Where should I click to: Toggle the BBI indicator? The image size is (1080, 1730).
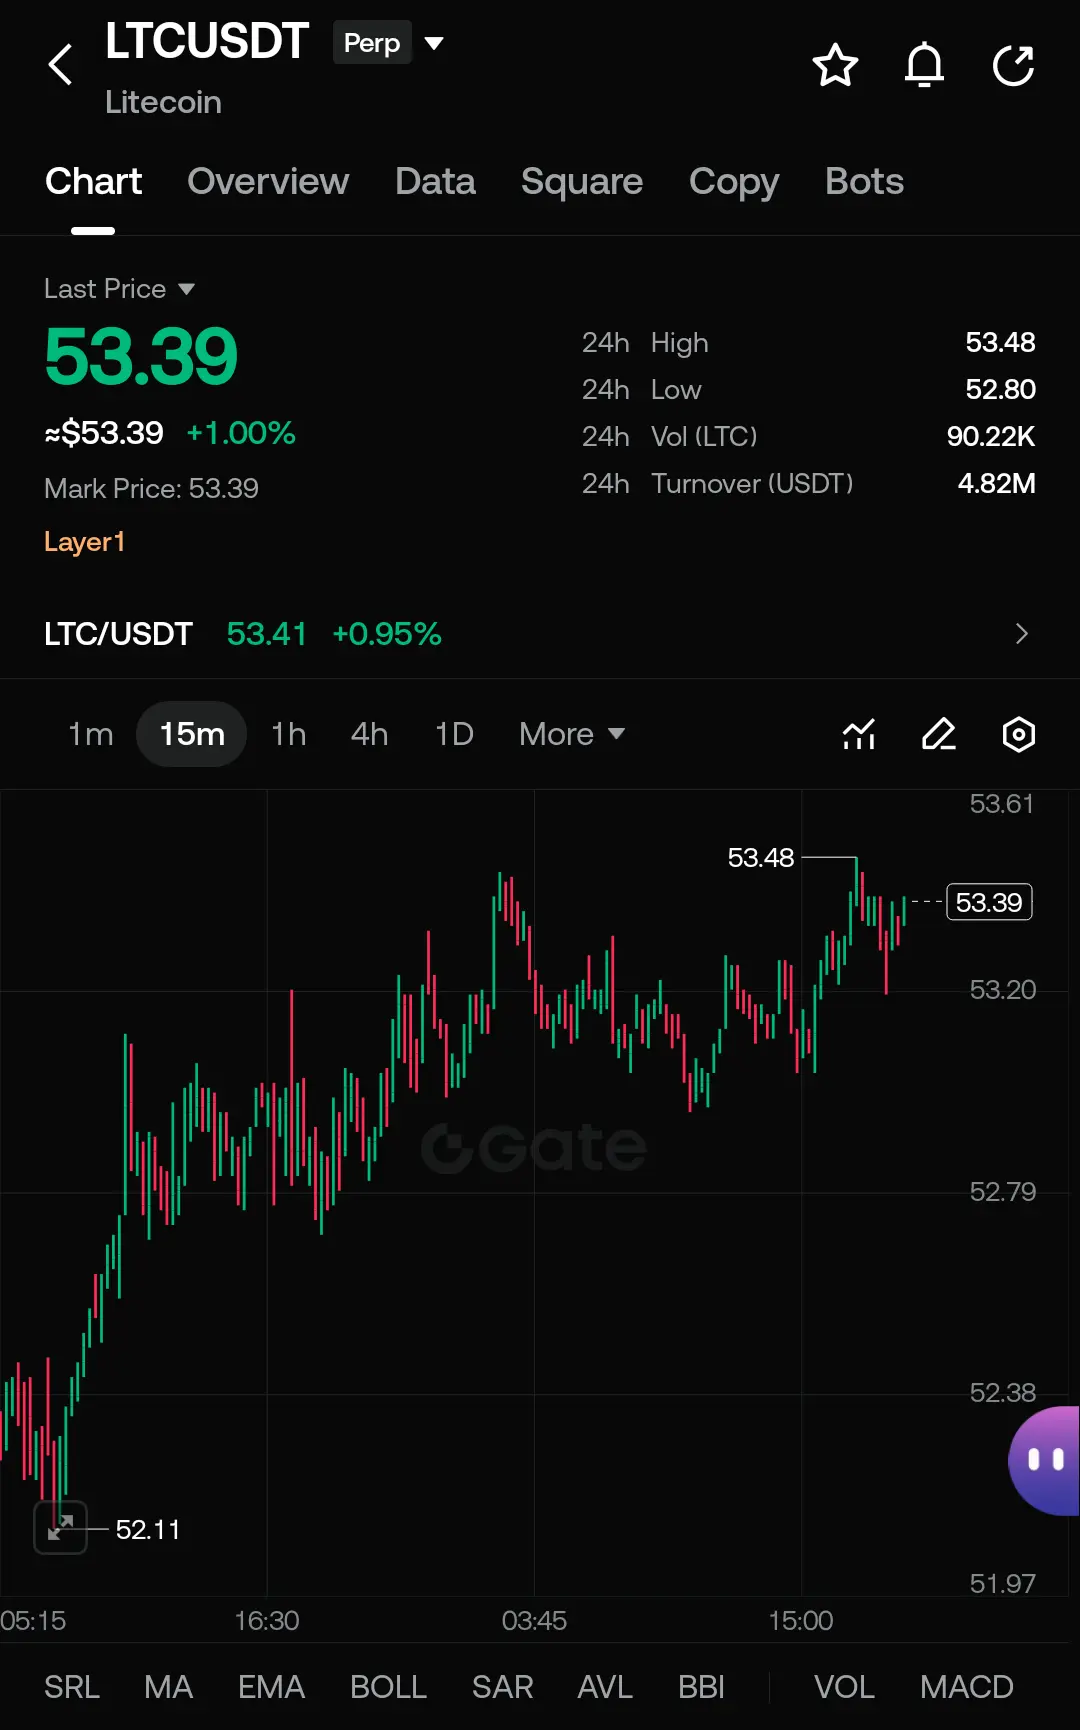pyautogui.click(x=701, y=1687)
